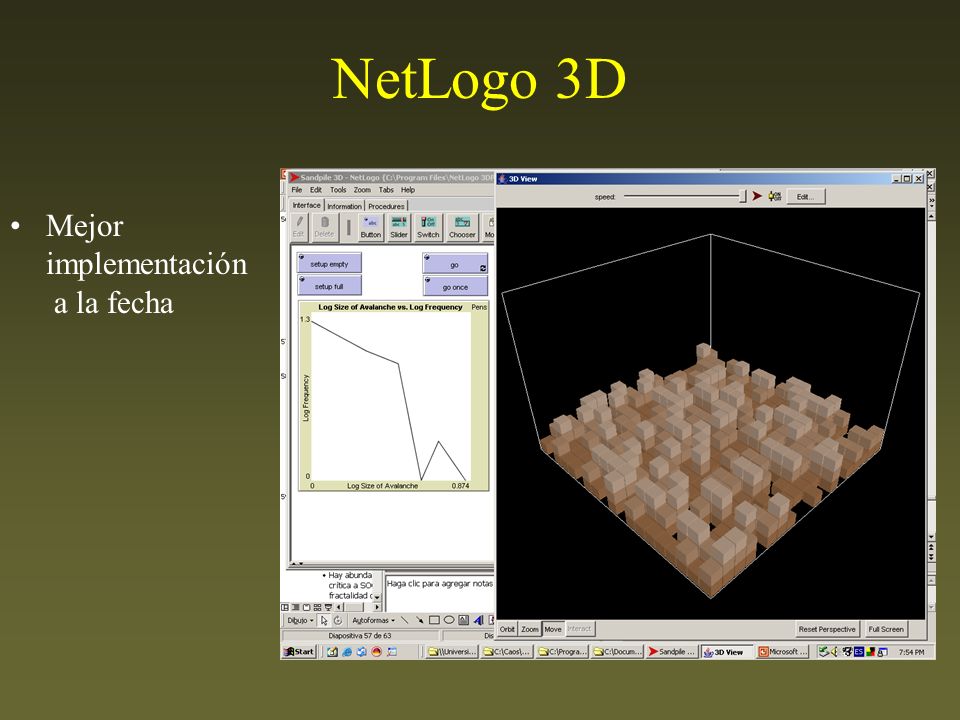Open the Tools menu
960x720 pixels.
(x=338, y=190)
